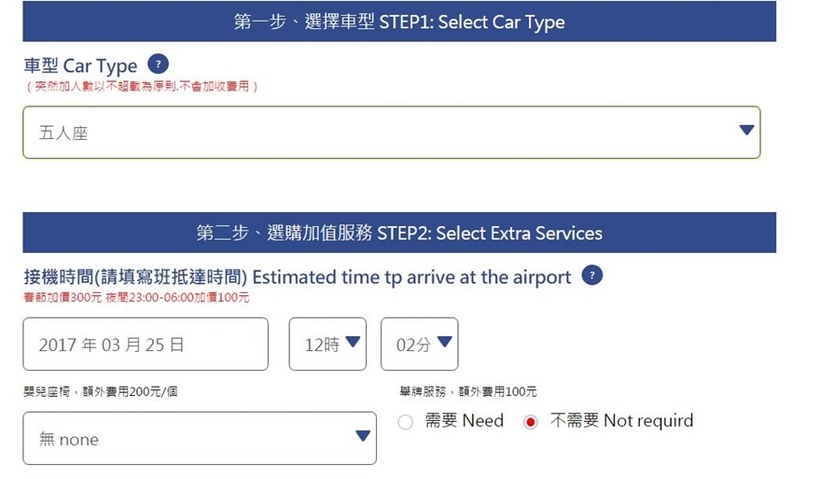Image resolution: width=821 pixels, height=479 pixels.
Task: Select the '不需要 Not requird' radio button
Action: (531, 422)
